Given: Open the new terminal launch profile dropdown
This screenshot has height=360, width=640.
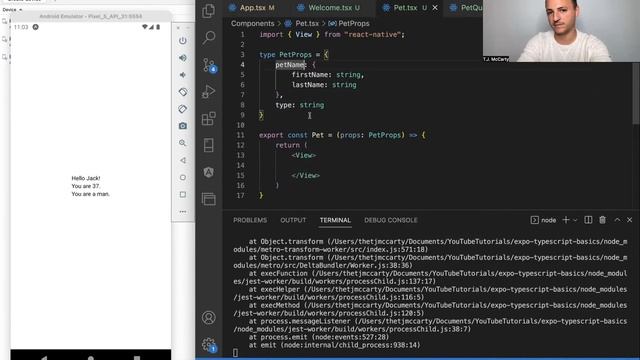Looking at the screenshot, I should (575, 220).
